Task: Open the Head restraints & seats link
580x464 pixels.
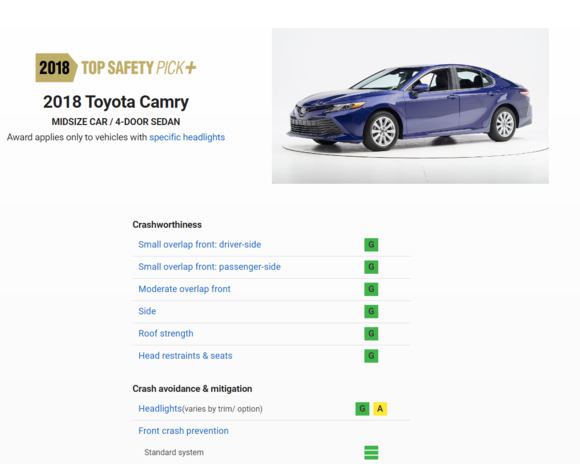Action: (x=185, y=356)
